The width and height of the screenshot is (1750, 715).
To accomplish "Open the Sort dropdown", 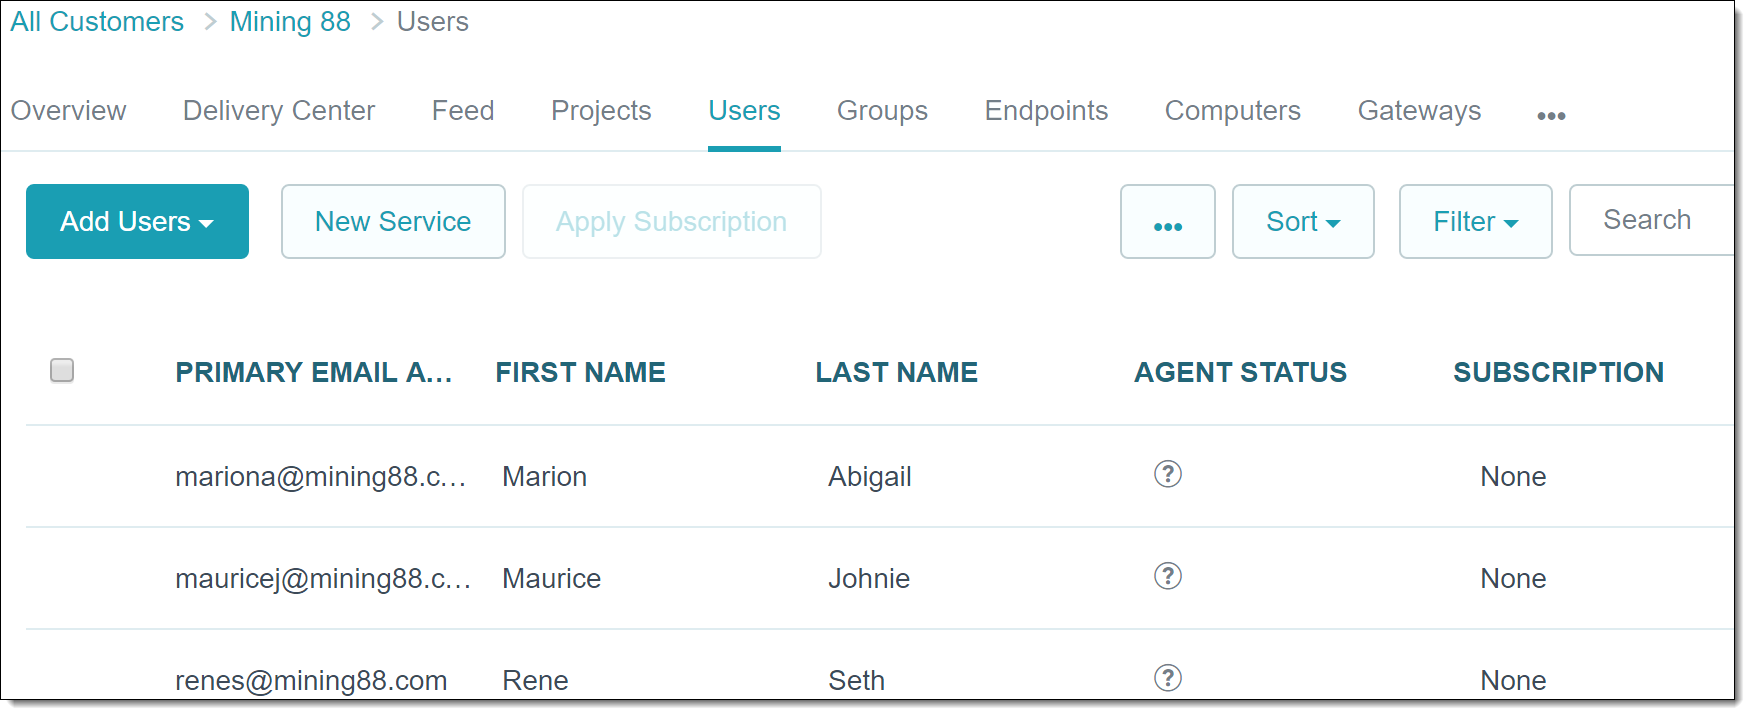I will pyautogui.click(x=1303, y=221).
